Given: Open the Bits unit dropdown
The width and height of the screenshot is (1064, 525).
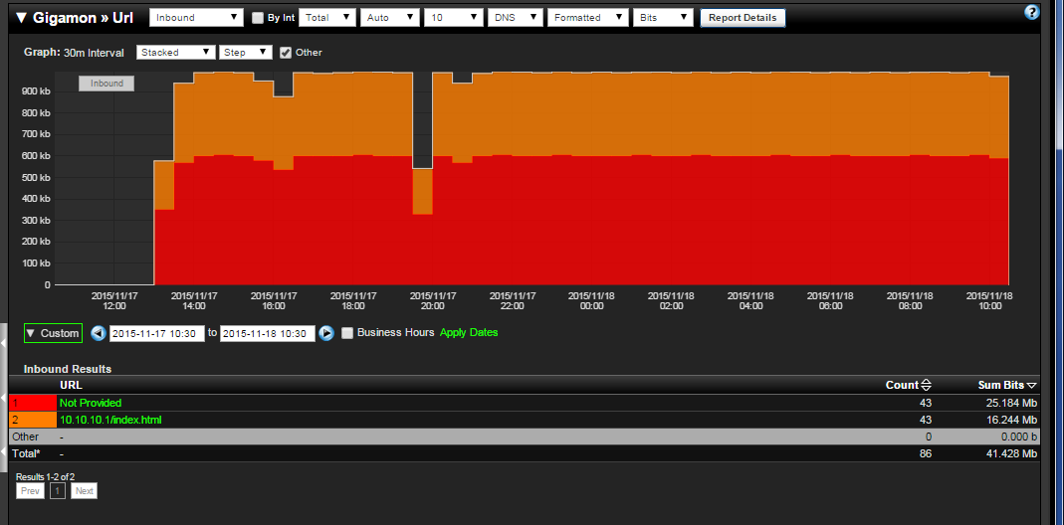Looking at the screenshot, I should (x=663, y=18).
